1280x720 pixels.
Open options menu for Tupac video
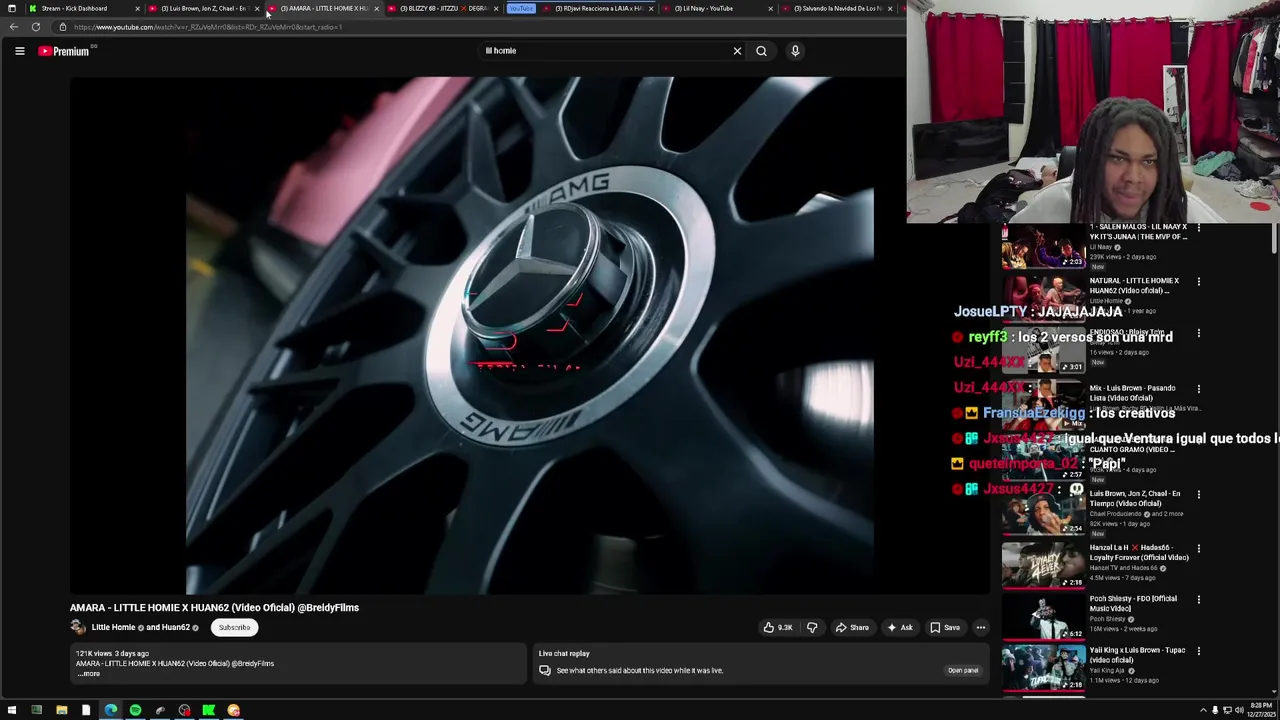pos(1198,651)
